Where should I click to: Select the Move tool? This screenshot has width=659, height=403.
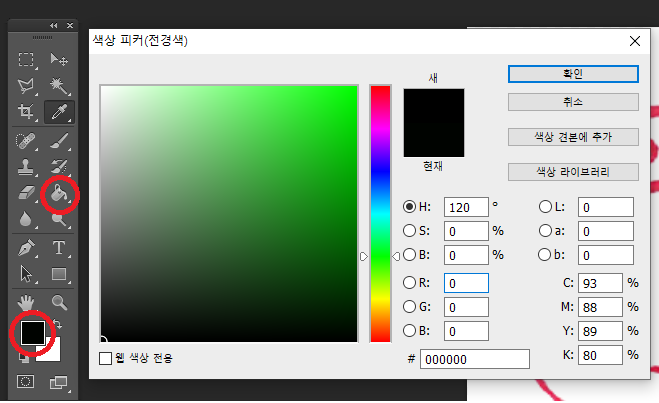[59, 59]
